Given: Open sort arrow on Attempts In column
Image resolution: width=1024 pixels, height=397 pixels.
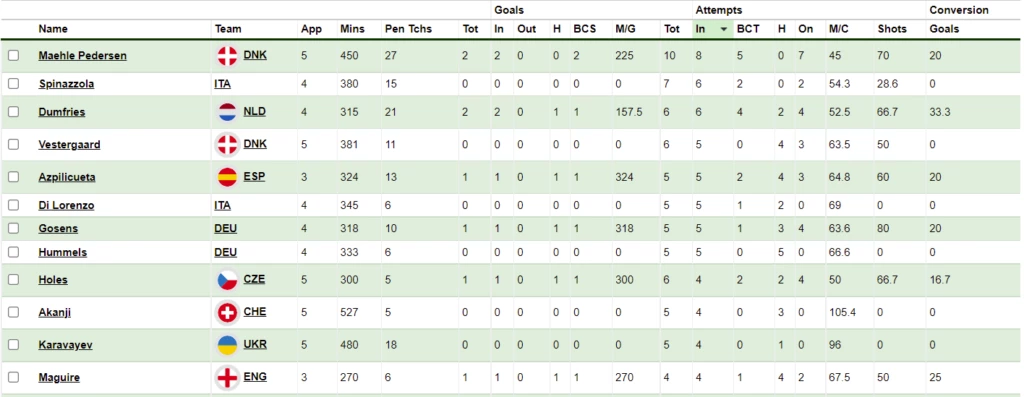Looking at the screenshot, I should tap(724, 29).
